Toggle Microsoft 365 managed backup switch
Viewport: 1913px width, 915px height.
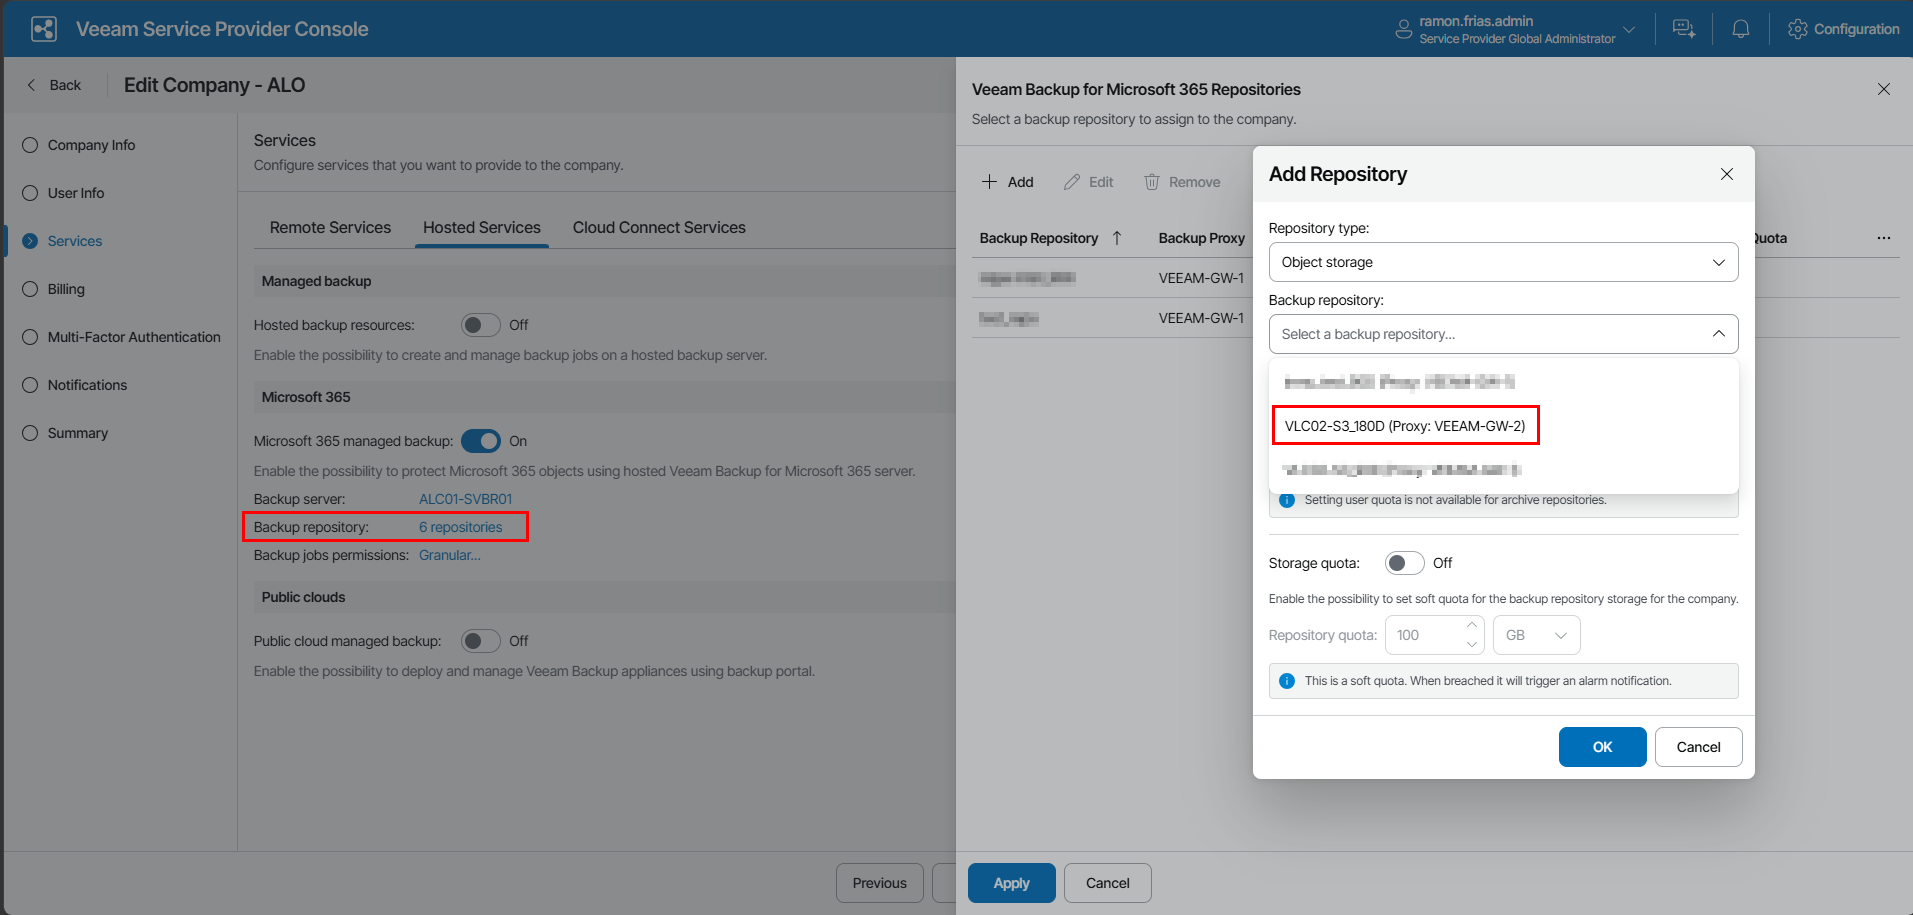(x=481, y=441)
